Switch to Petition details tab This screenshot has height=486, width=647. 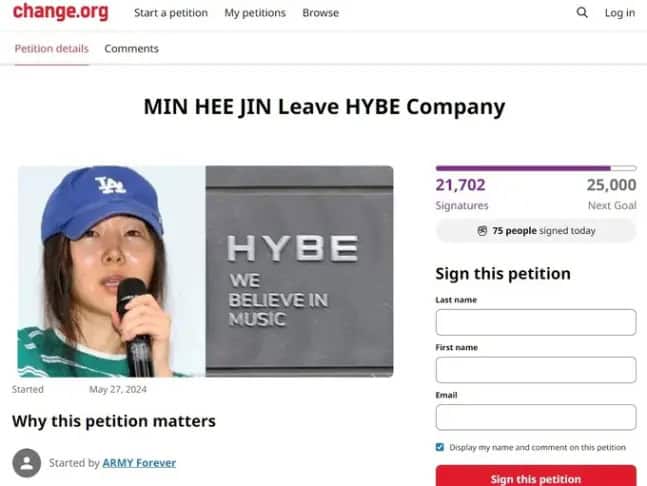(x=52, y=49)
